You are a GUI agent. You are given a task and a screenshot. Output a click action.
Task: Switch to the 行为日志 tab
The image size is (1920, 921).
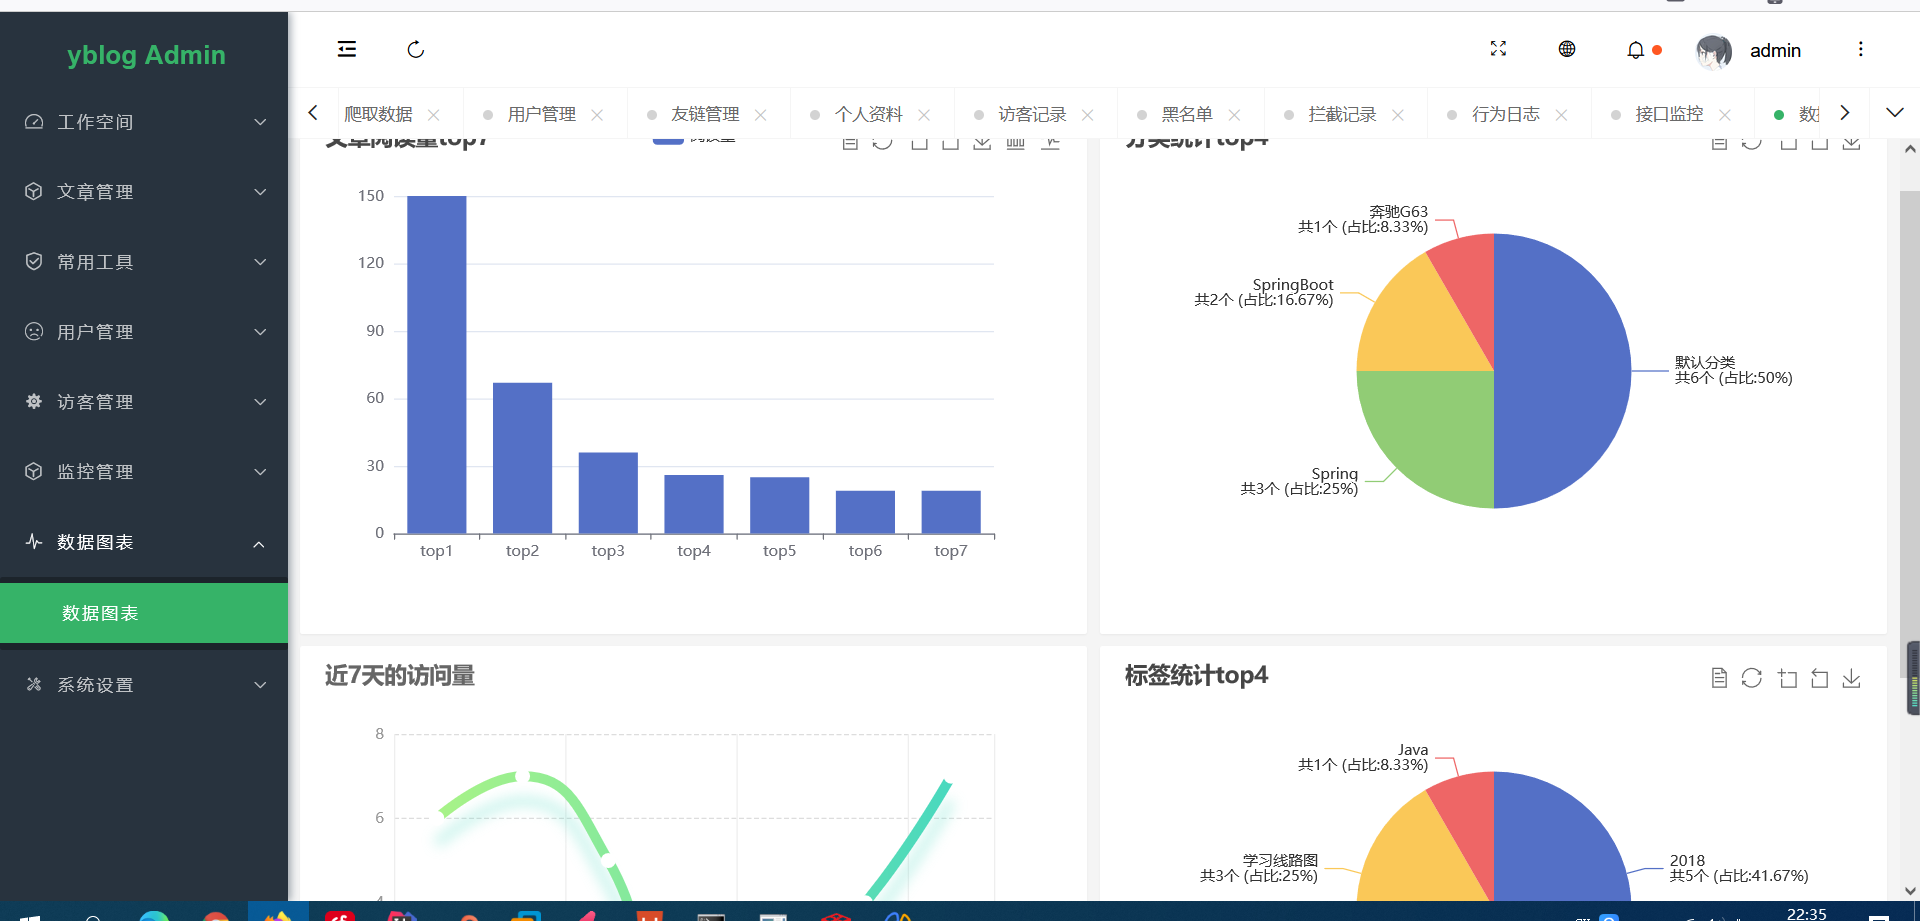(x=1505, y=114)
